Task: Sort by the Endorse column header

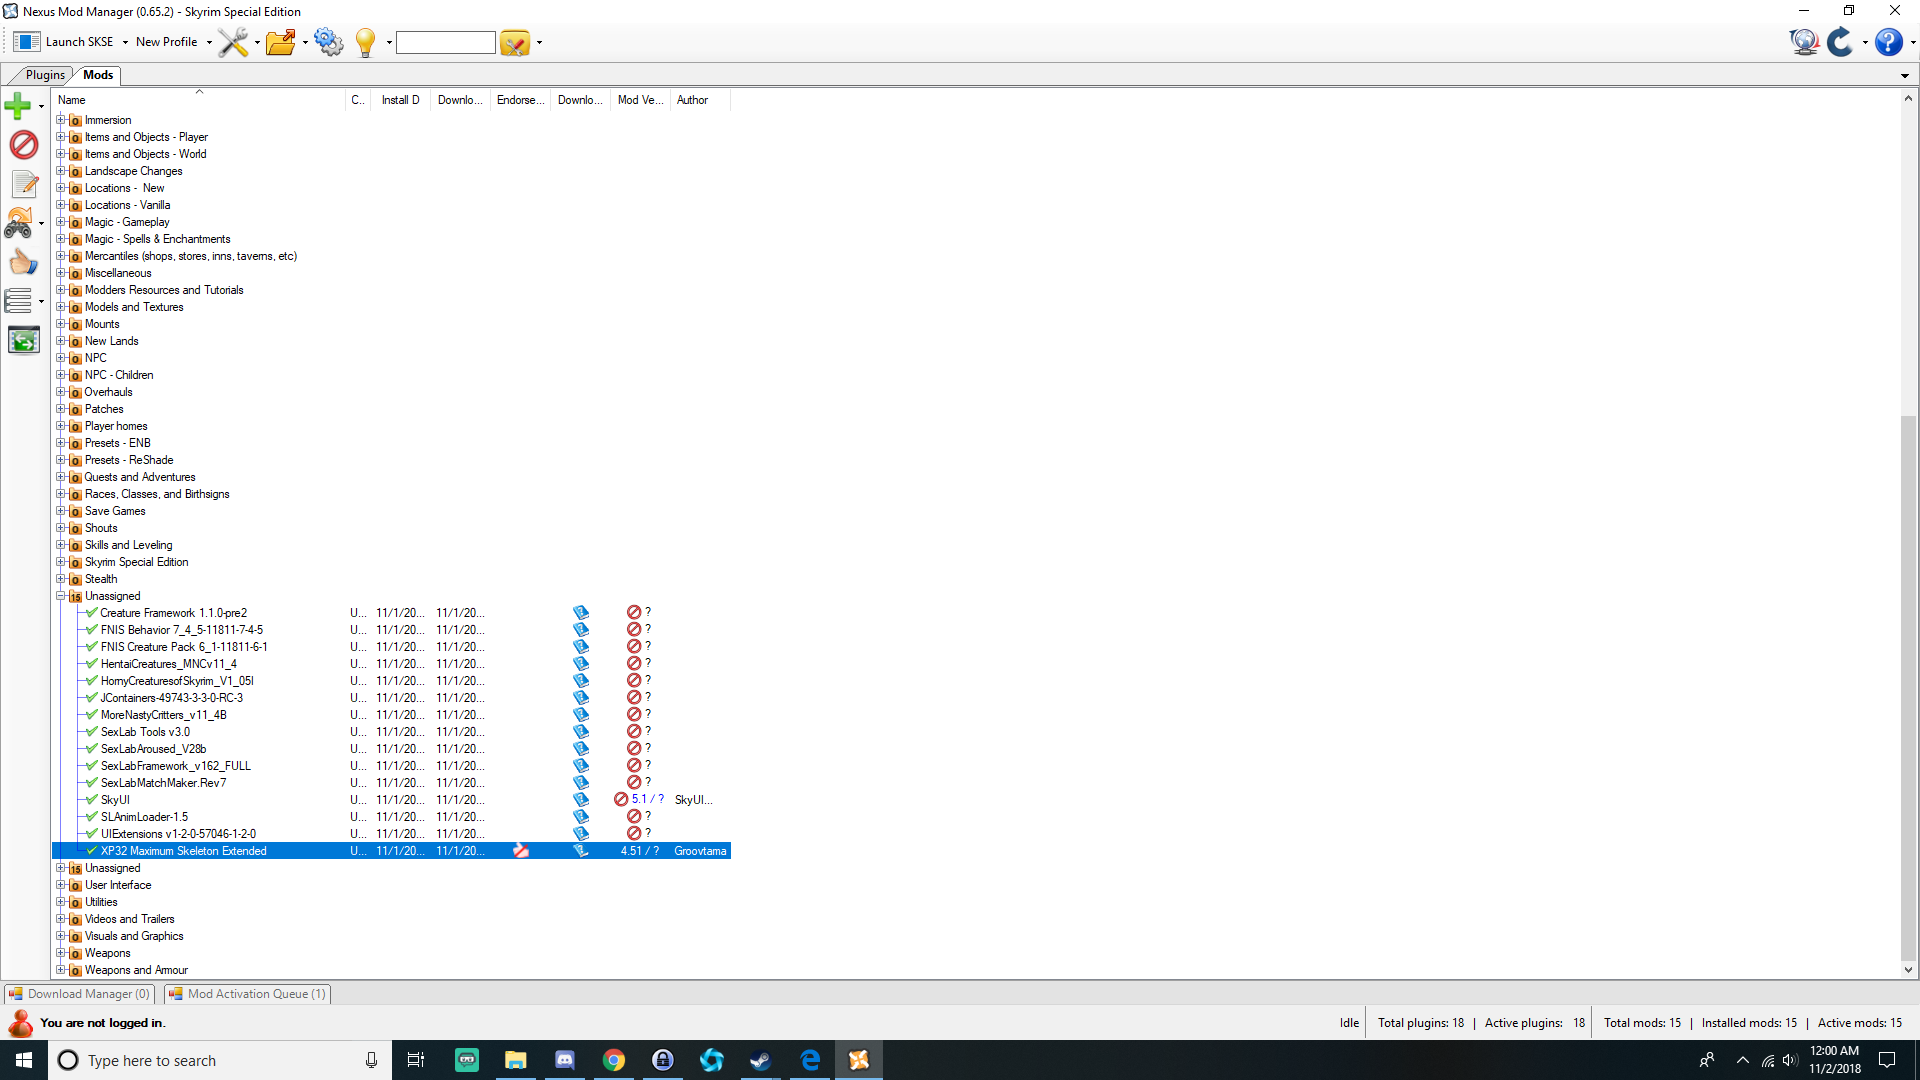Action: 520,100
